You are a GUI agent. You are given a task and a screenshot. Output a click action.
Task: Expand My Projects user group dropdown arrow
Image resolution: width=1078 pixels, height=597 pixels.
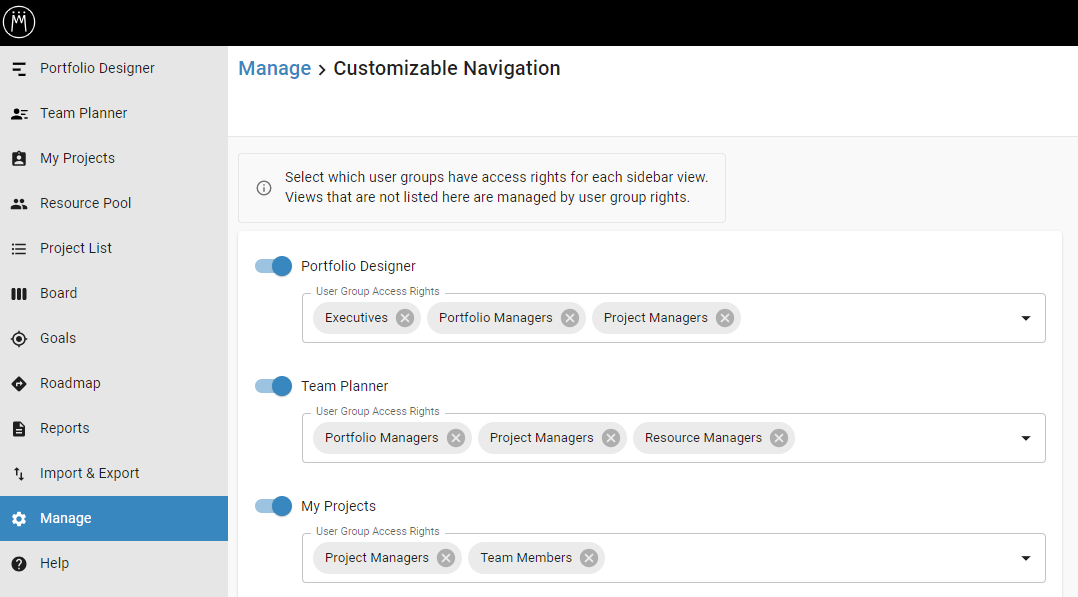(1026, 558)
